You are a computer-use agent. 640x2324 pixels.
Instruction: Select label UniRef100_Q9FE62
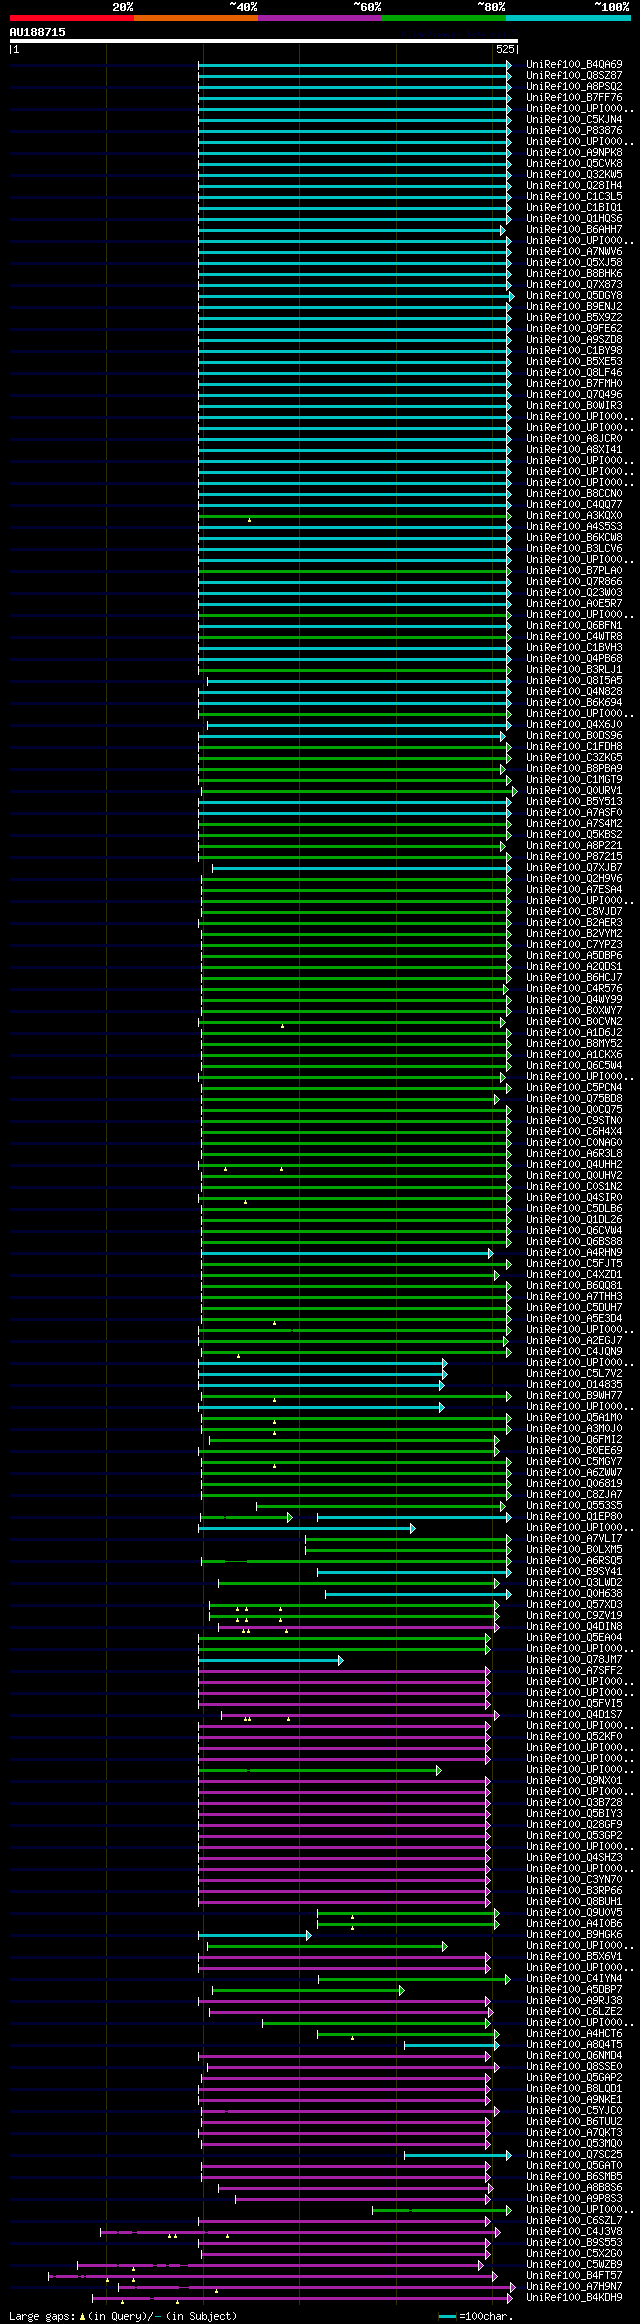tap(574, 329)
